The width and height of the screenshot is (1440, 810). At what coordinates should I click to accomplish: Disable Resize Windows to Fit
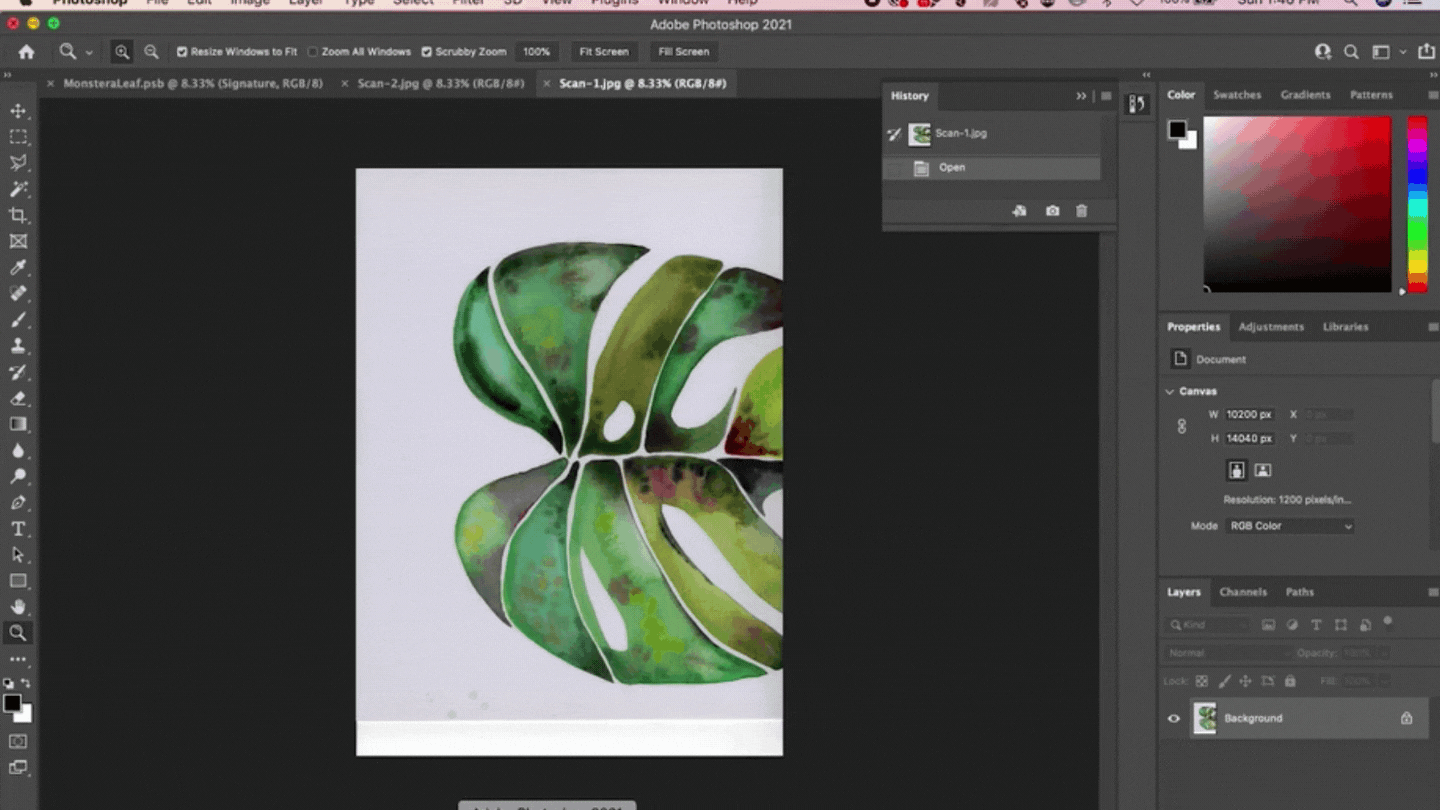click(181, 51)
